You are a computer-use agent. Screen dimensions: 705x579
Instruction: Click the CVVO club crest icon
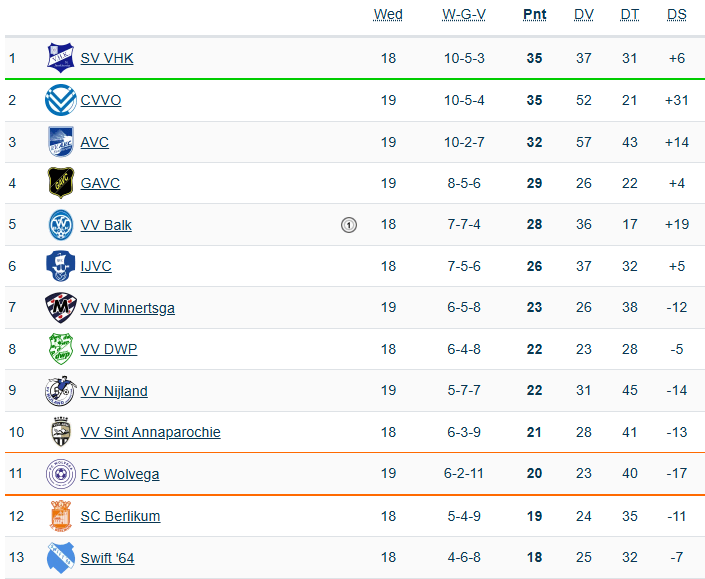click(x=61, y=100)
